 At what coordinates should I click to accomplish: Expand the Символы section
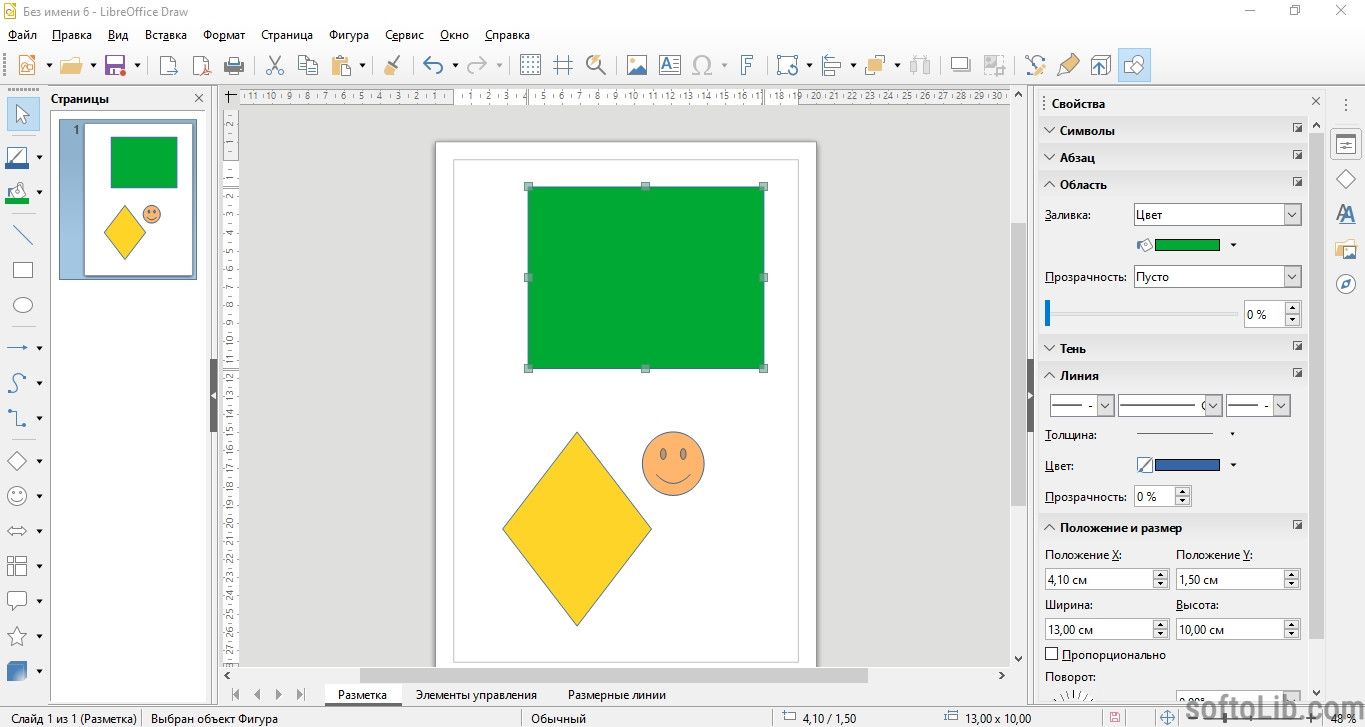pyautogui.click(x=1051, y=130)
